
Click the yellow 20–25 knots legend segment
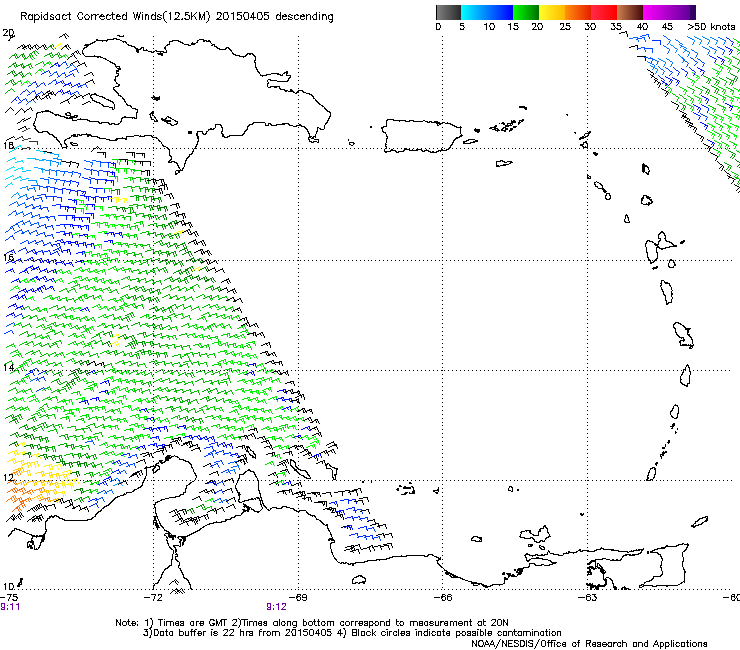point(552,12)
